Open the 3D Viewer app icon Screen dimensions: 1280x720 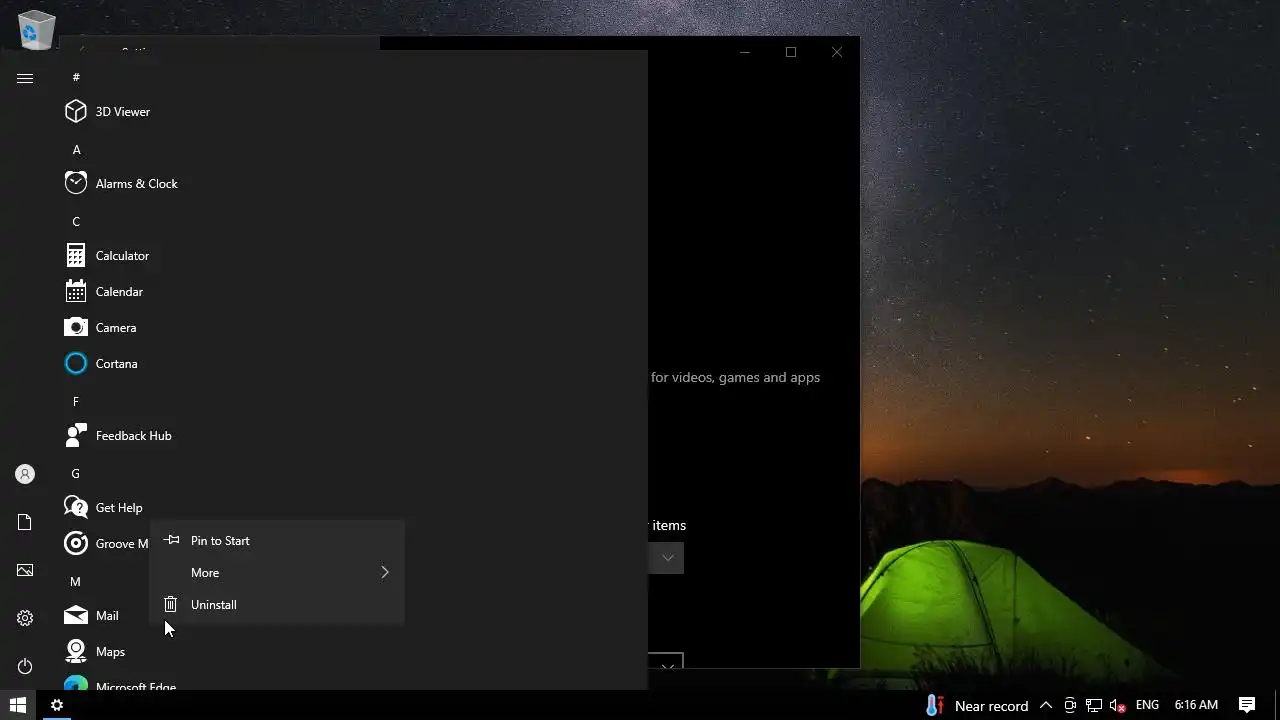pyautogui.click(x=76, y=112)
